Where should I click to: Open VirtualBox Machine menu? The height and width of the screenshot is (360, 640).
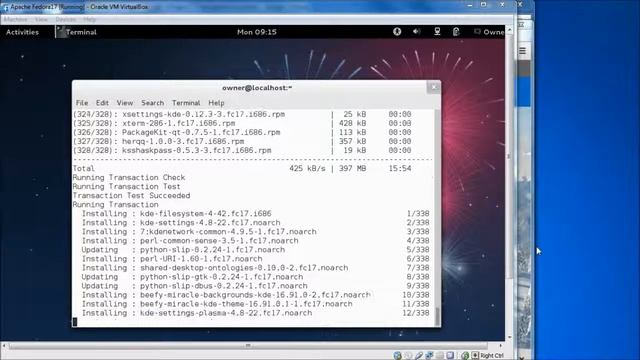15,19
